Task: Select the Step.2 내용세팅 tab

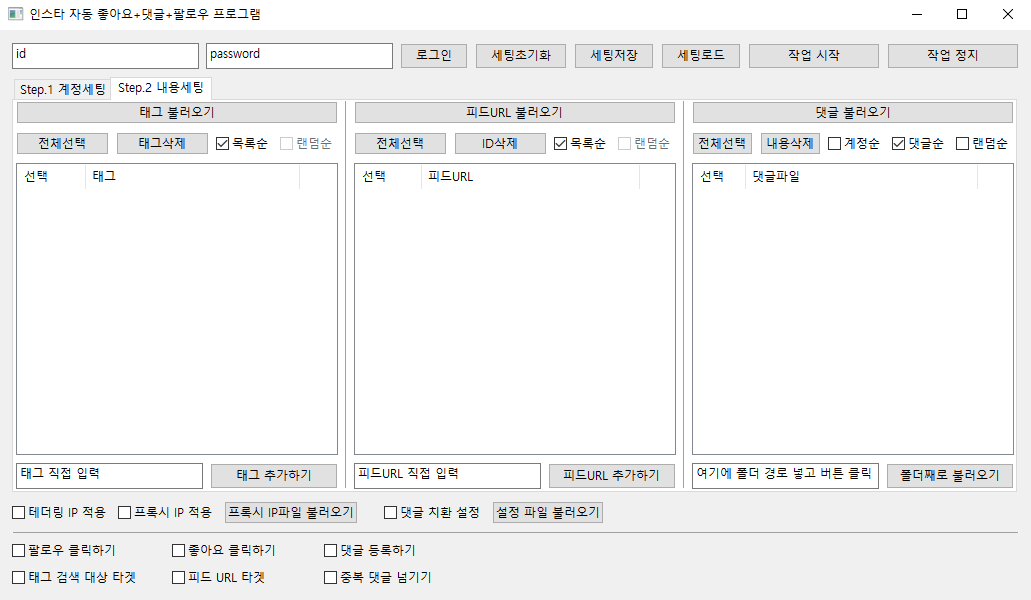Action: pos(160,88)
